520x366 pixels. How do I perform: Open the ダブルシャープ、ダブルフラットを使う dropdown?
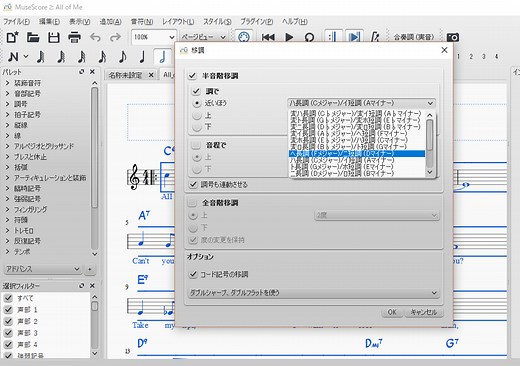tap(313, 293)
